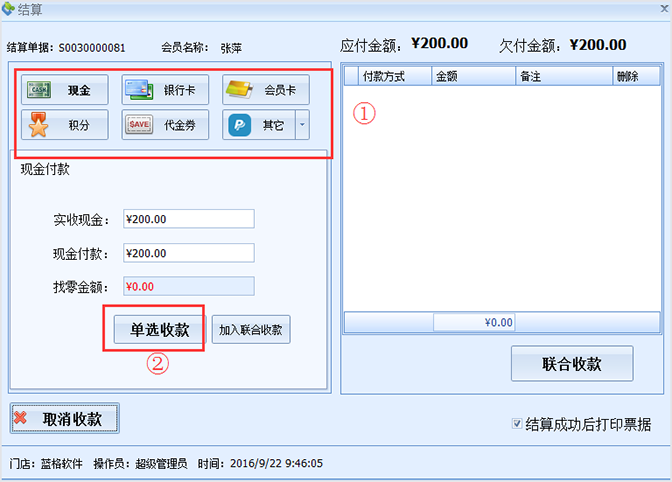Click 门店: 蓝格软件 in status bar
Screen dimensions: 672x482
pos(46,464)
